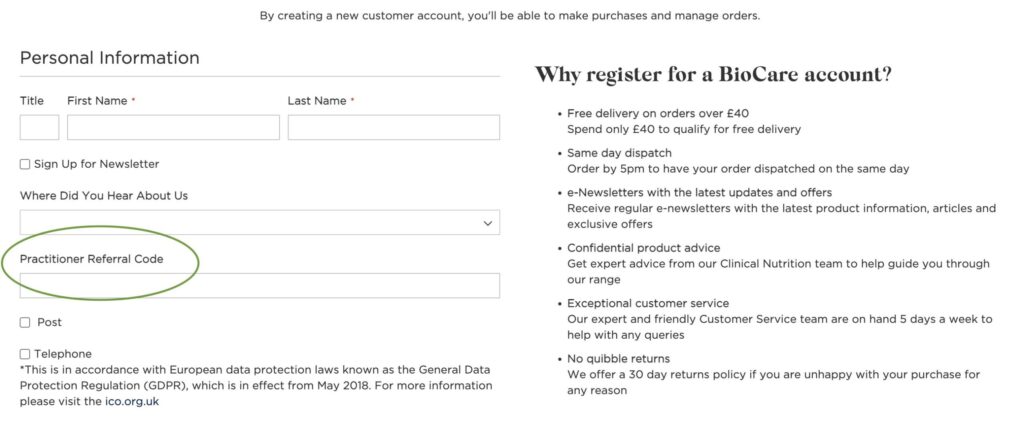
Task: Click the Personal Information heading
Action: click(x=109, y=58)
